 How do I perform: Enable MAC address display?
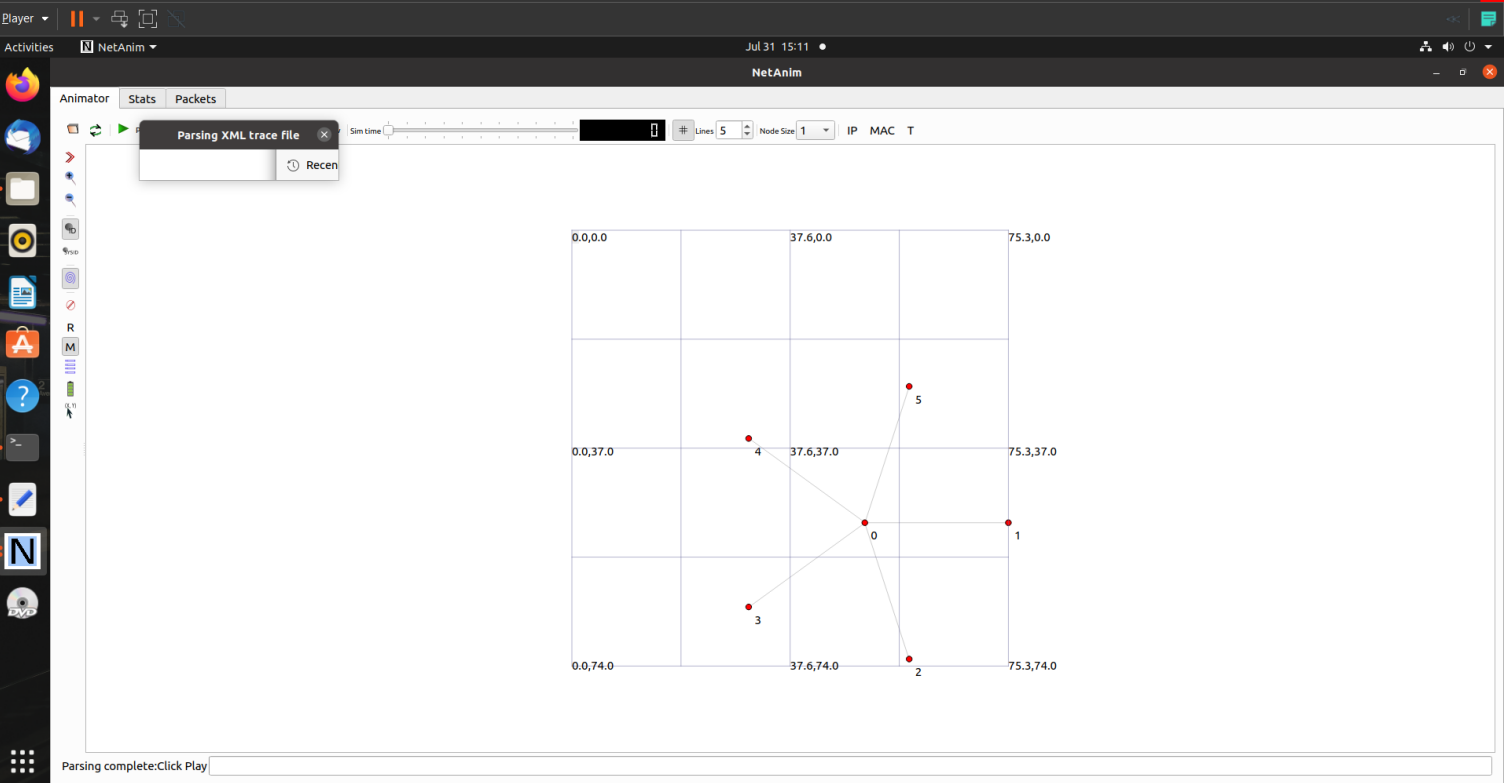(x=881, y=130)
